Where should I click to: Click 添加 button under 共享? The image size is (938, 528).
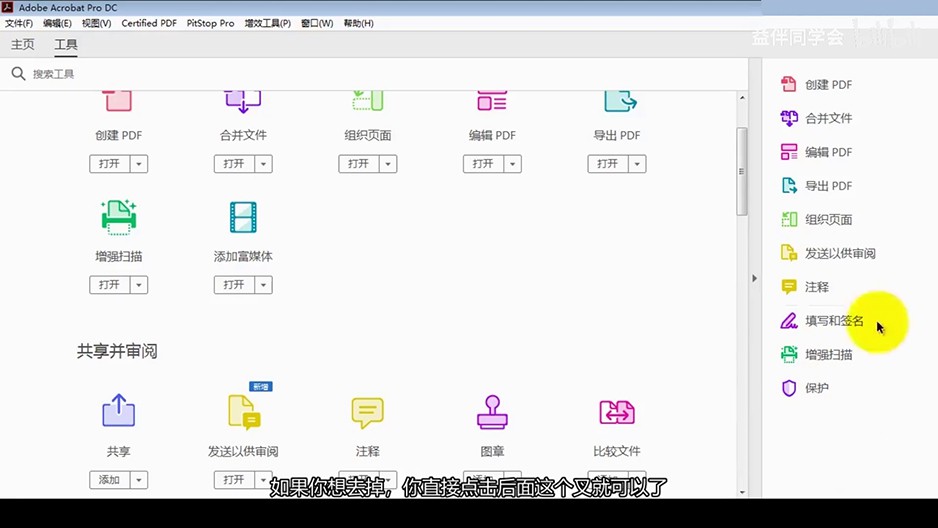[x=110, y=480]
